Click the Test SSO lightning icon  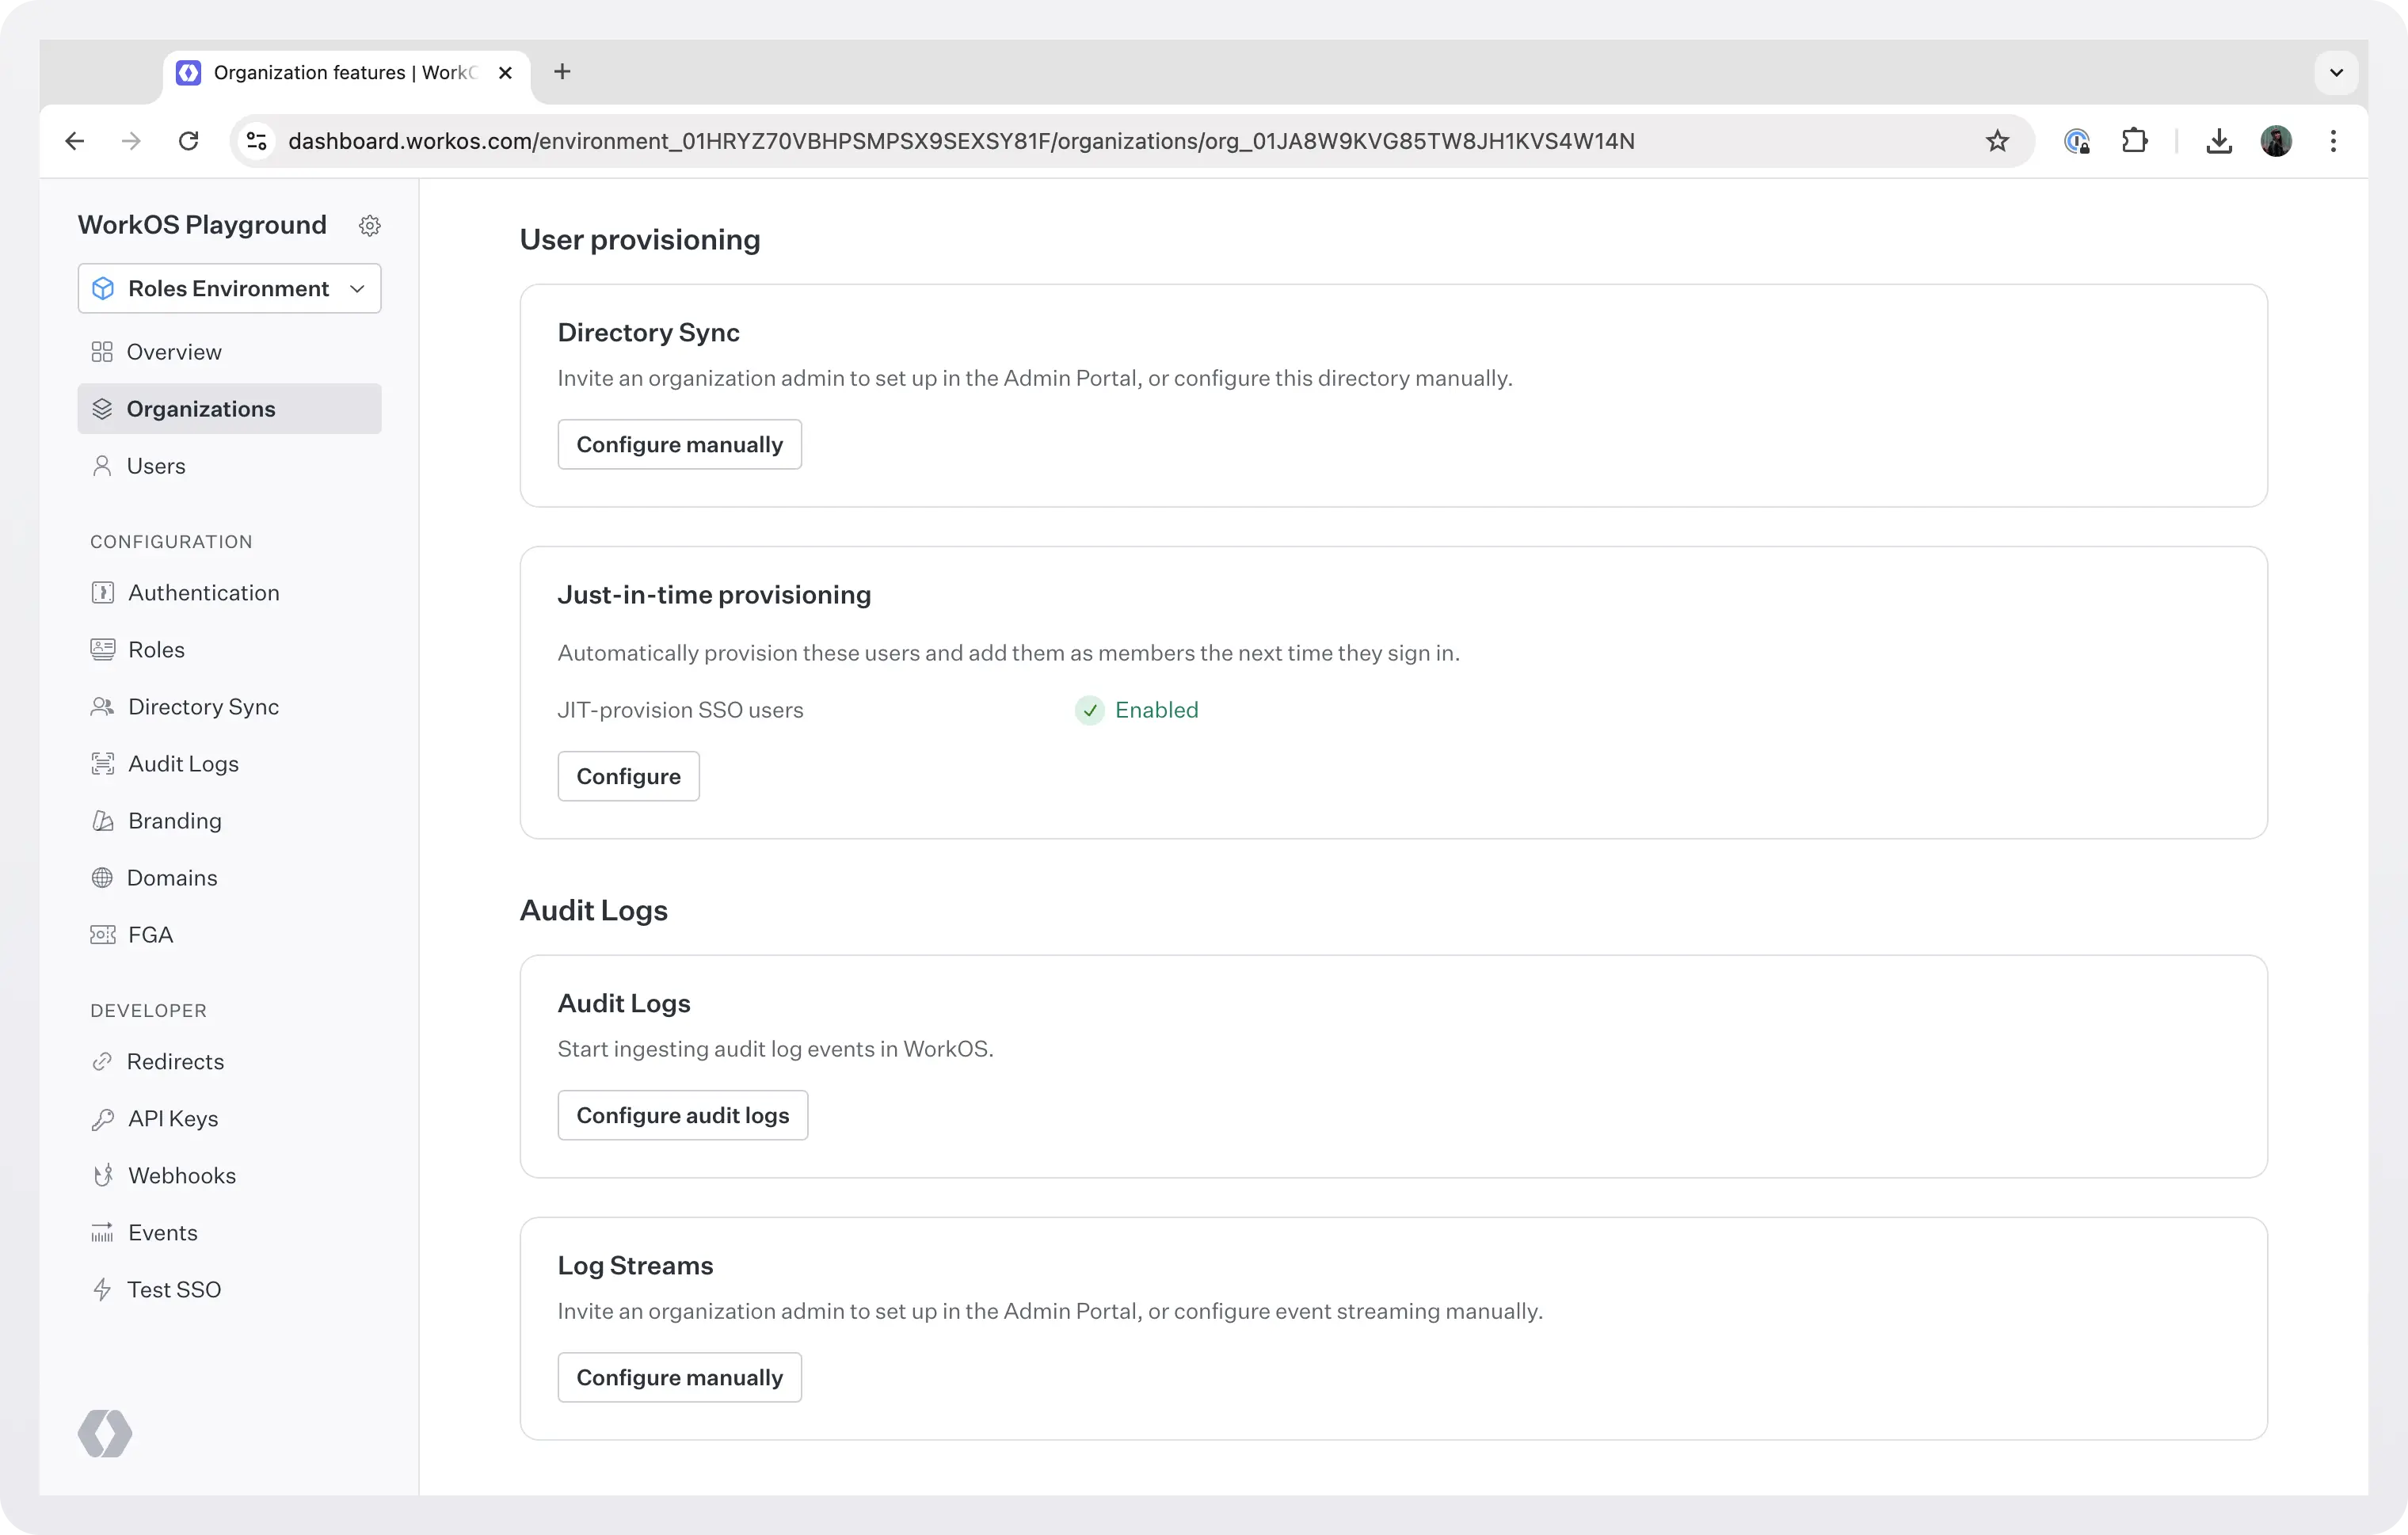click(102, 1290)
